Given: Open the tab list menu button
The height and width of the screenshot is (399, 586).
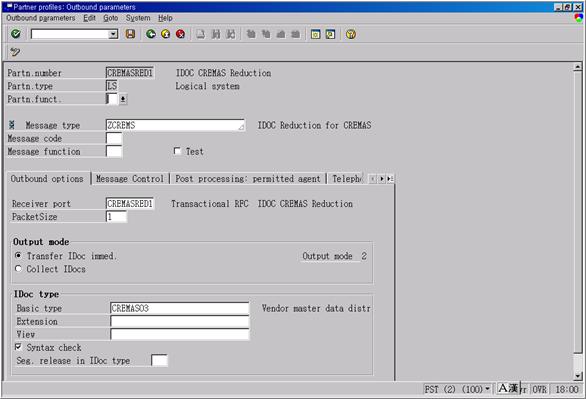Looking at the screenshot, I should coord(390,179).
